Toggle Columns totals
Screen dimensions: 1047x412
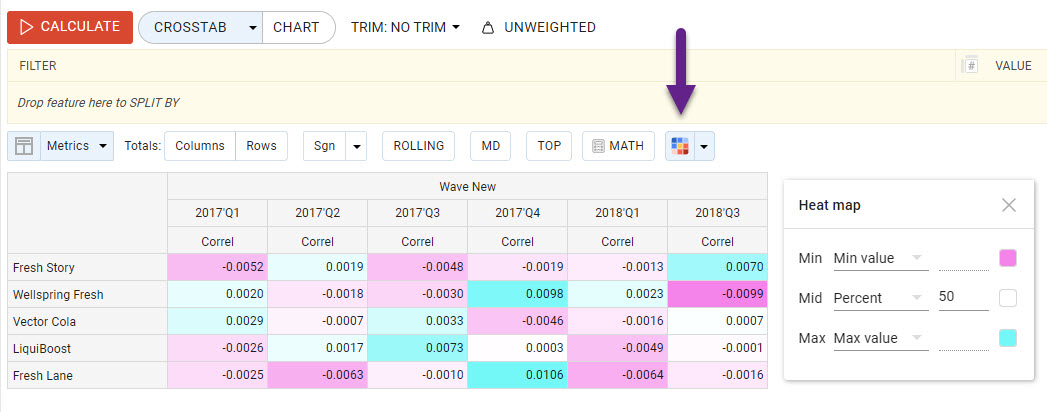point(200,146)
